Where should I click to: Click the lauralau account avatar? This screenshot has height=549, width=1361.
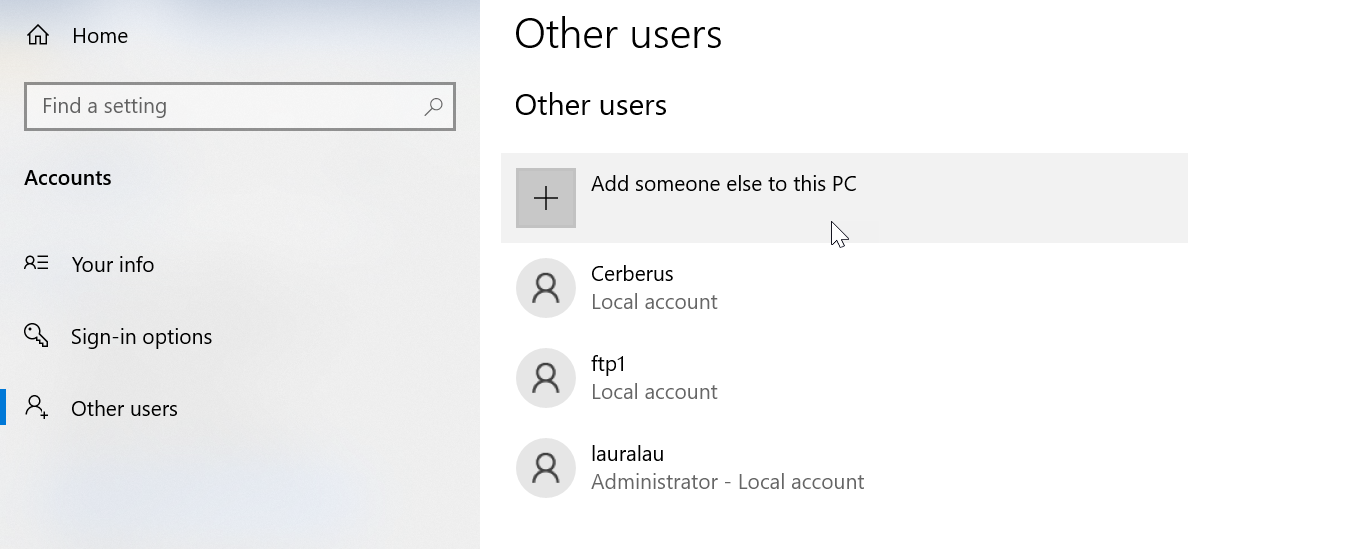pos(546,468)
